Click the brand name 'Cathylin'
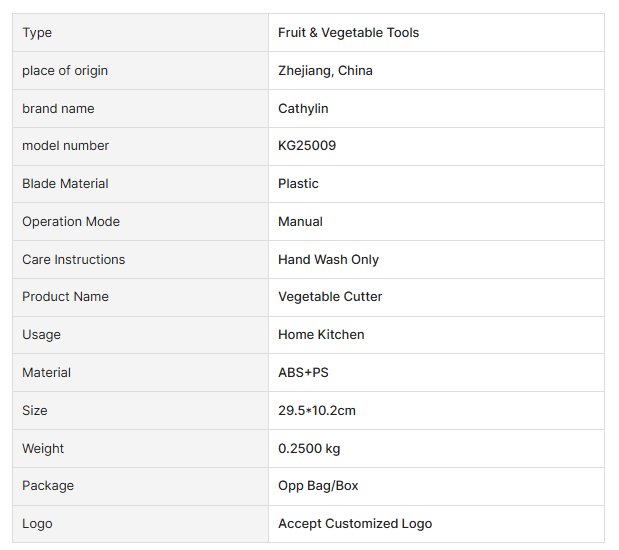 [303, 108]
